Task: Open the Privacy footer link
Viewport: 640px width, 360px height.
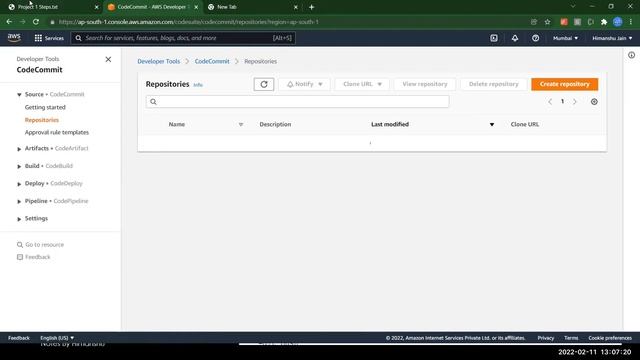Action: click(546, 338)
